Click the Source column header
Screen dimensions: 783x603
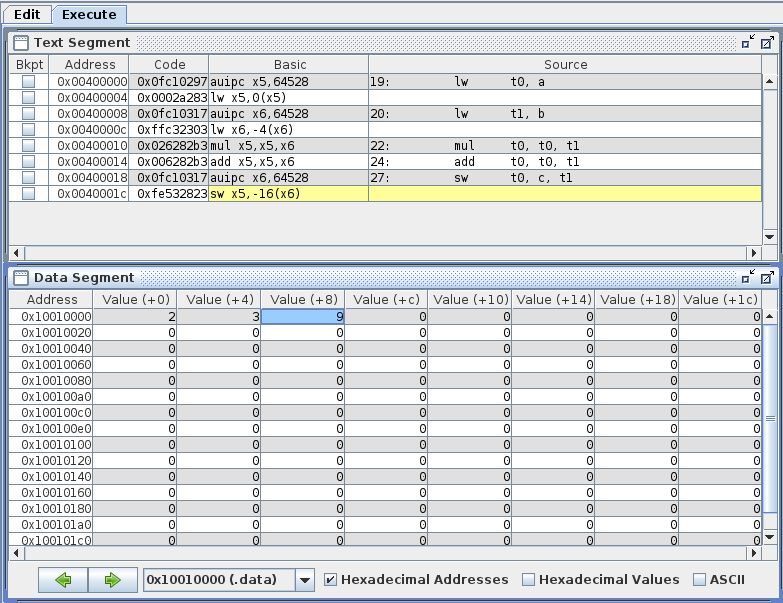click(565, 65)
